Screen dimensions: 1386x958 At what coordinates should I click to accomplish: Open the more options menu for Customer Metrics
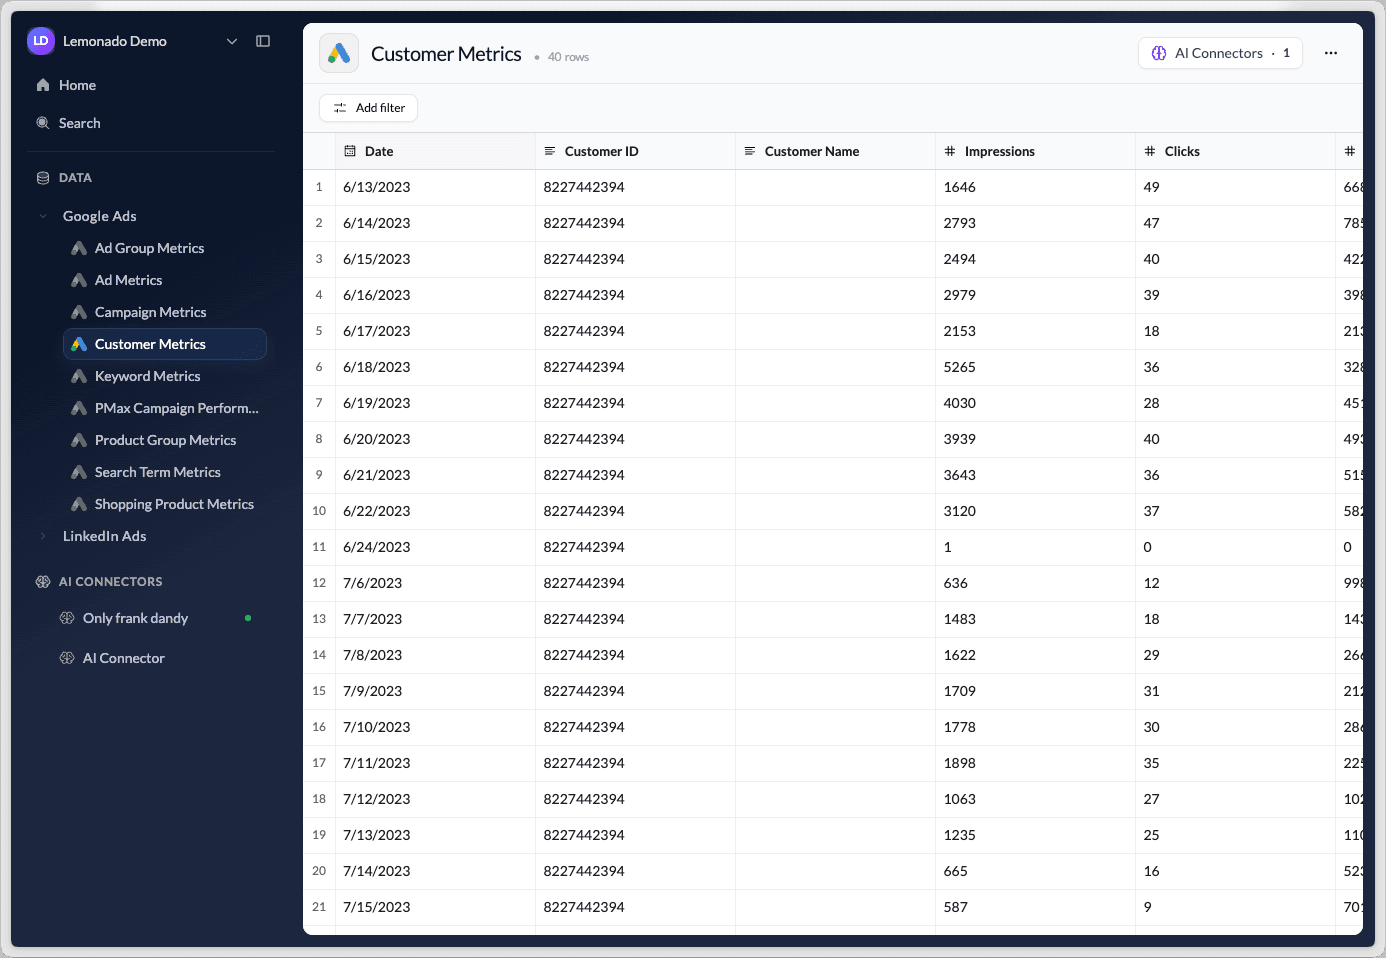[1330, 52]
